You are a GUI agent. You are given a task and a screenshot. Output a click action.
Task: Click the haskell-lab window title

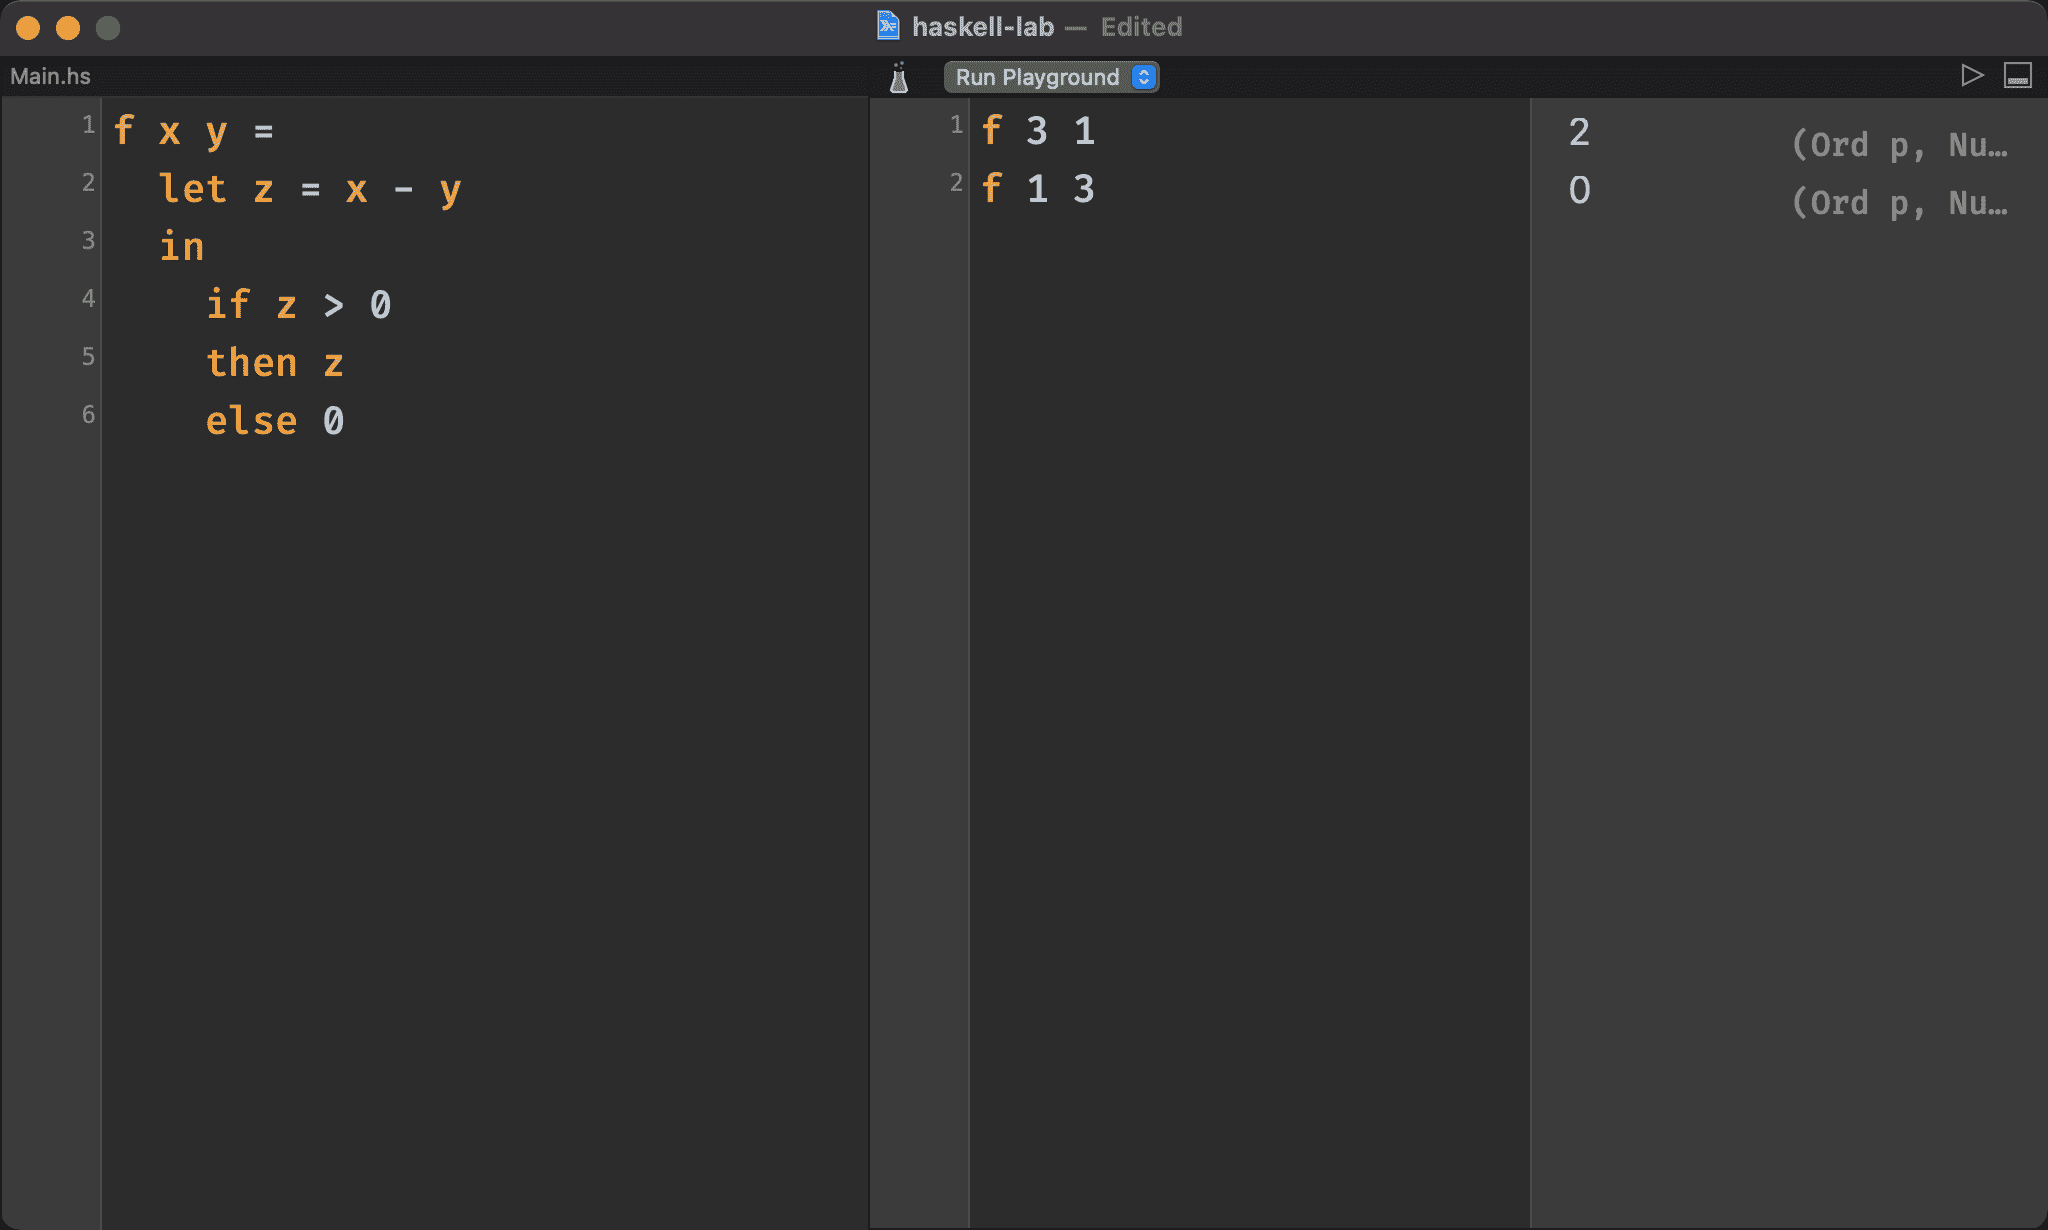(x=983, y=27)
